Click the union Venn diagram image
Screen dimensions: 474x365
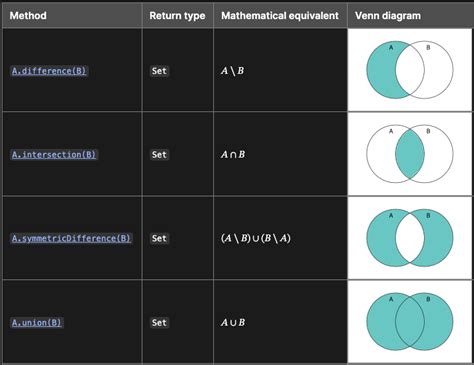tap(410, 322)
